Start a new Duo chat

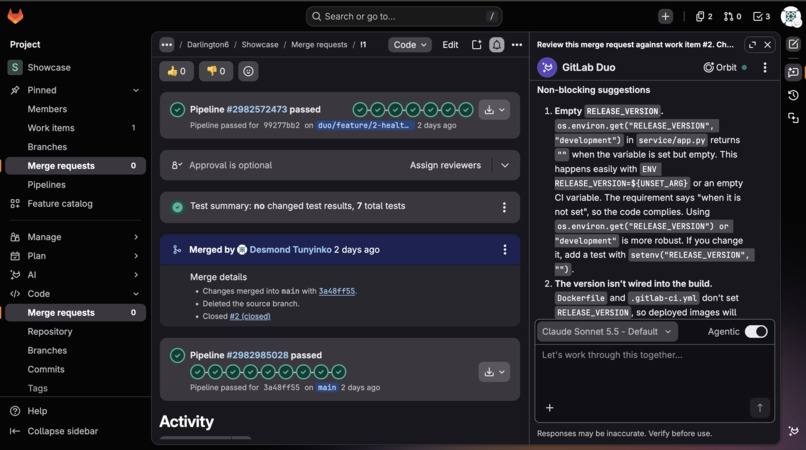point(794,45)
